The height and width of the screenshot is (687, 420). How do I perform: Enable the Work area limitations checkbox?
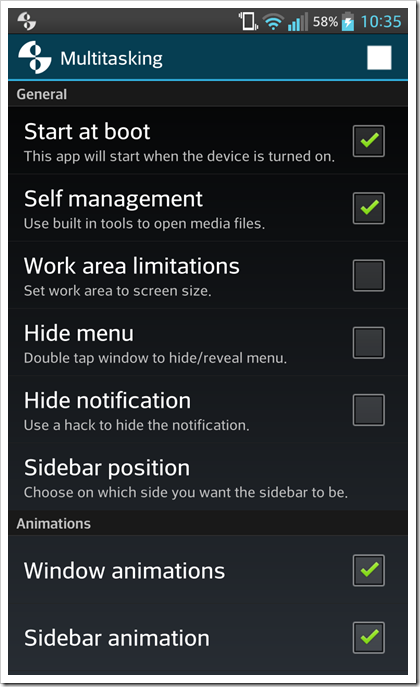369,275
